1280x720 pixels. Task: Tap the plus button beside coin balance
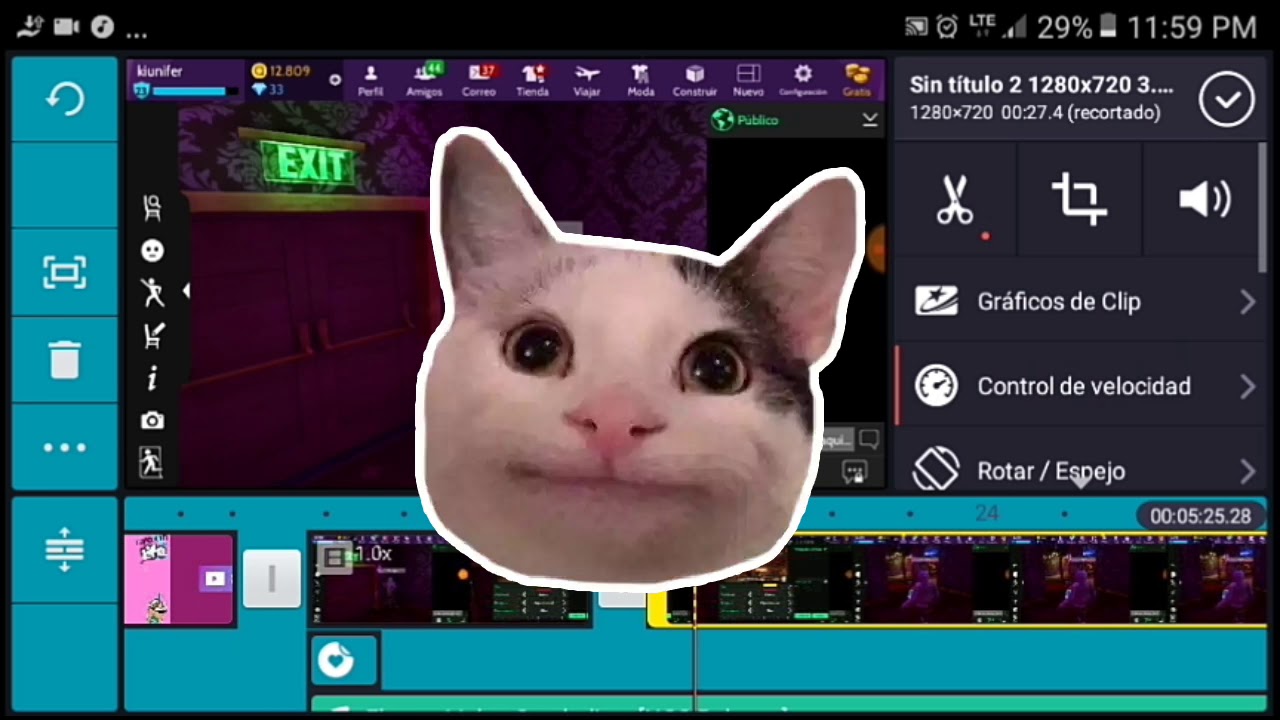point(335,80)
